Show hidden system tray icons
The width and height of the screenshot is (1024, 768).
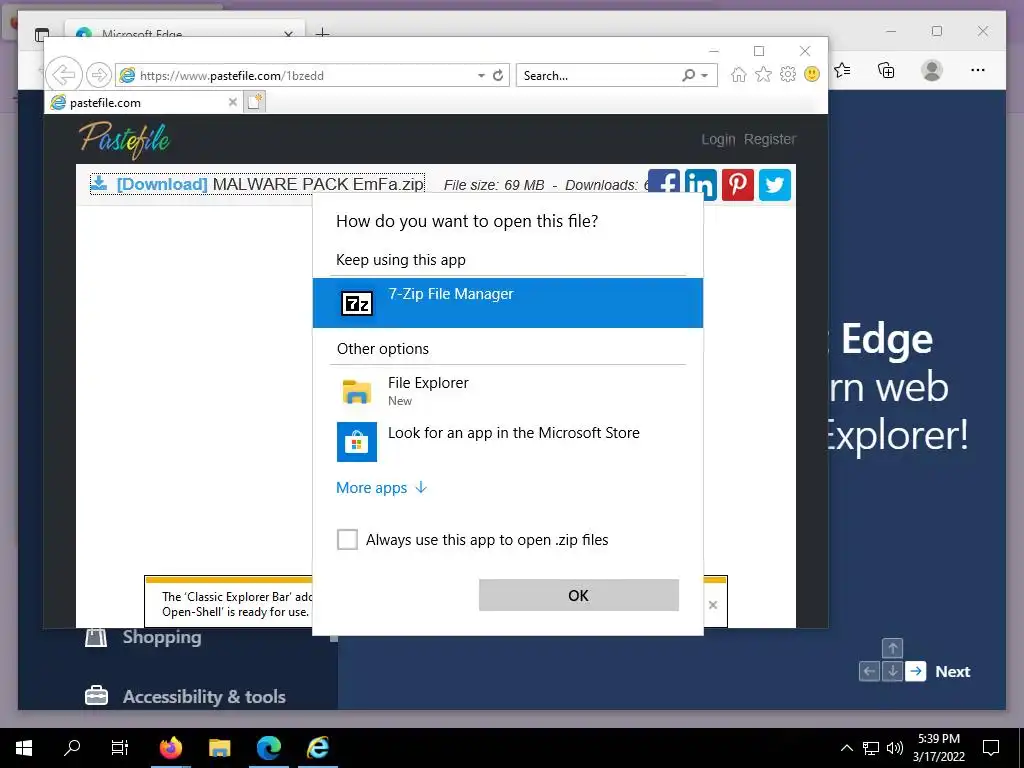(846, 748)
